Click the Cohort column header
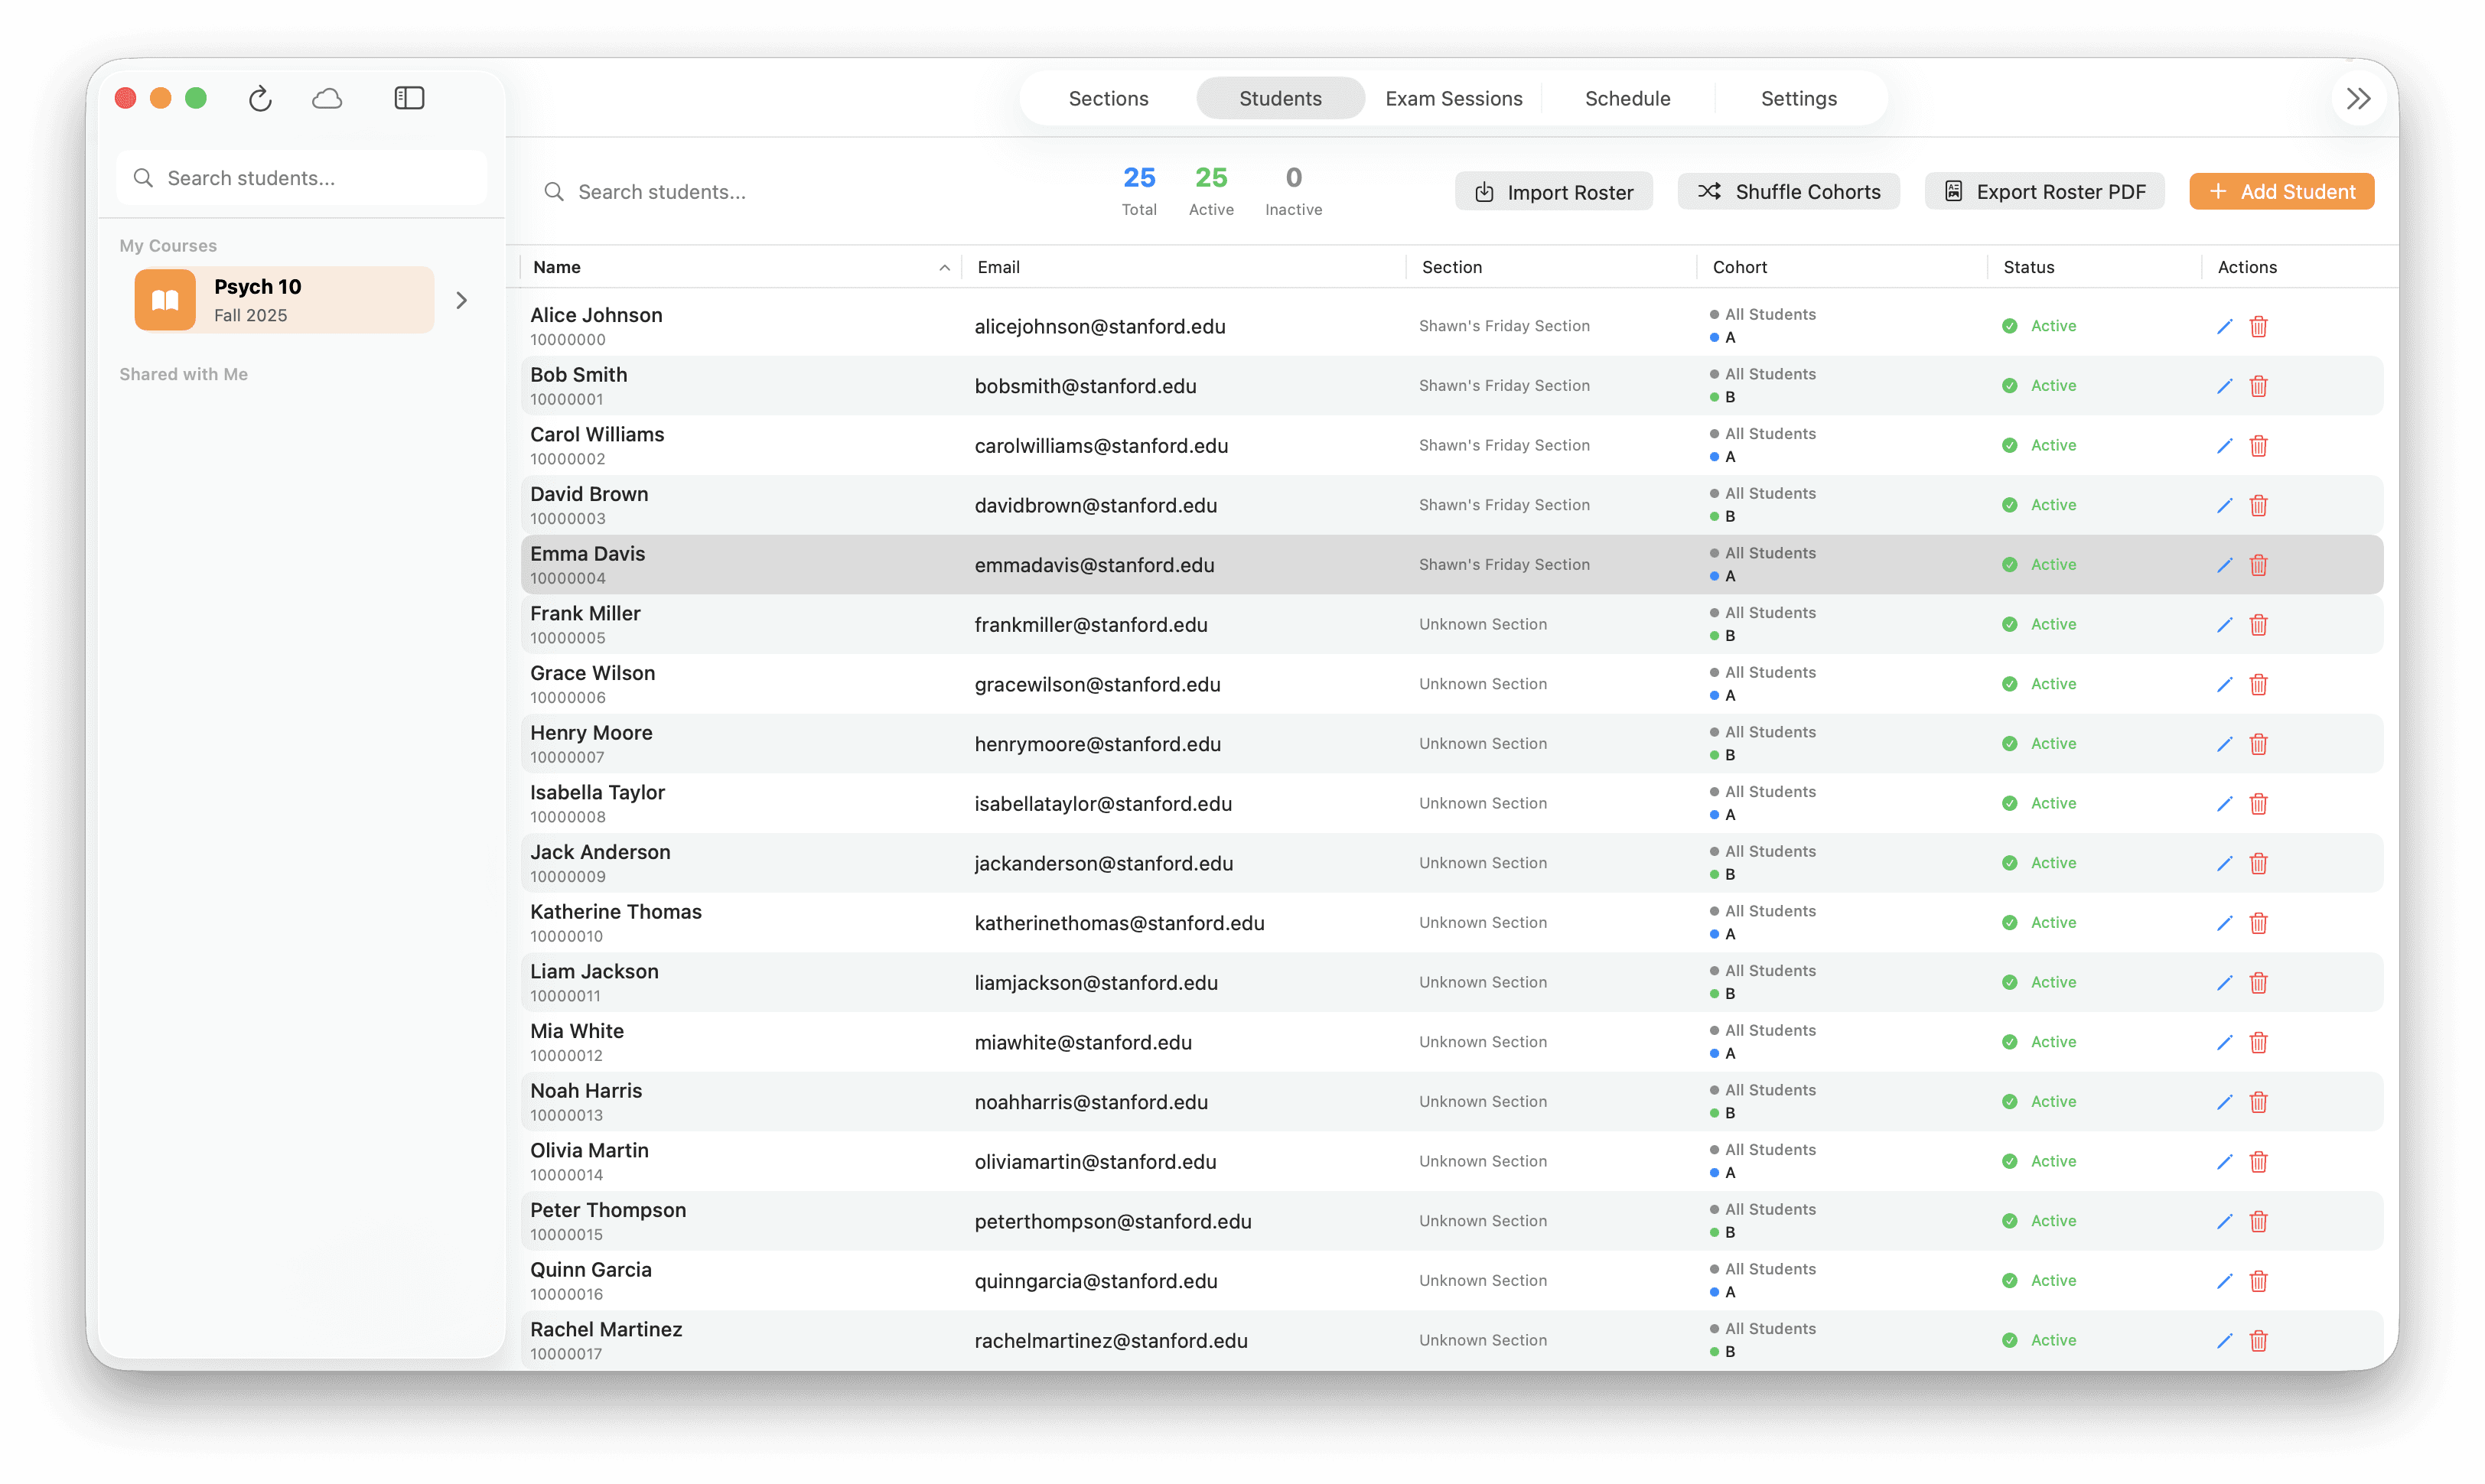This screenshot has width=2485, height=1484. [x=1739, y=267]
